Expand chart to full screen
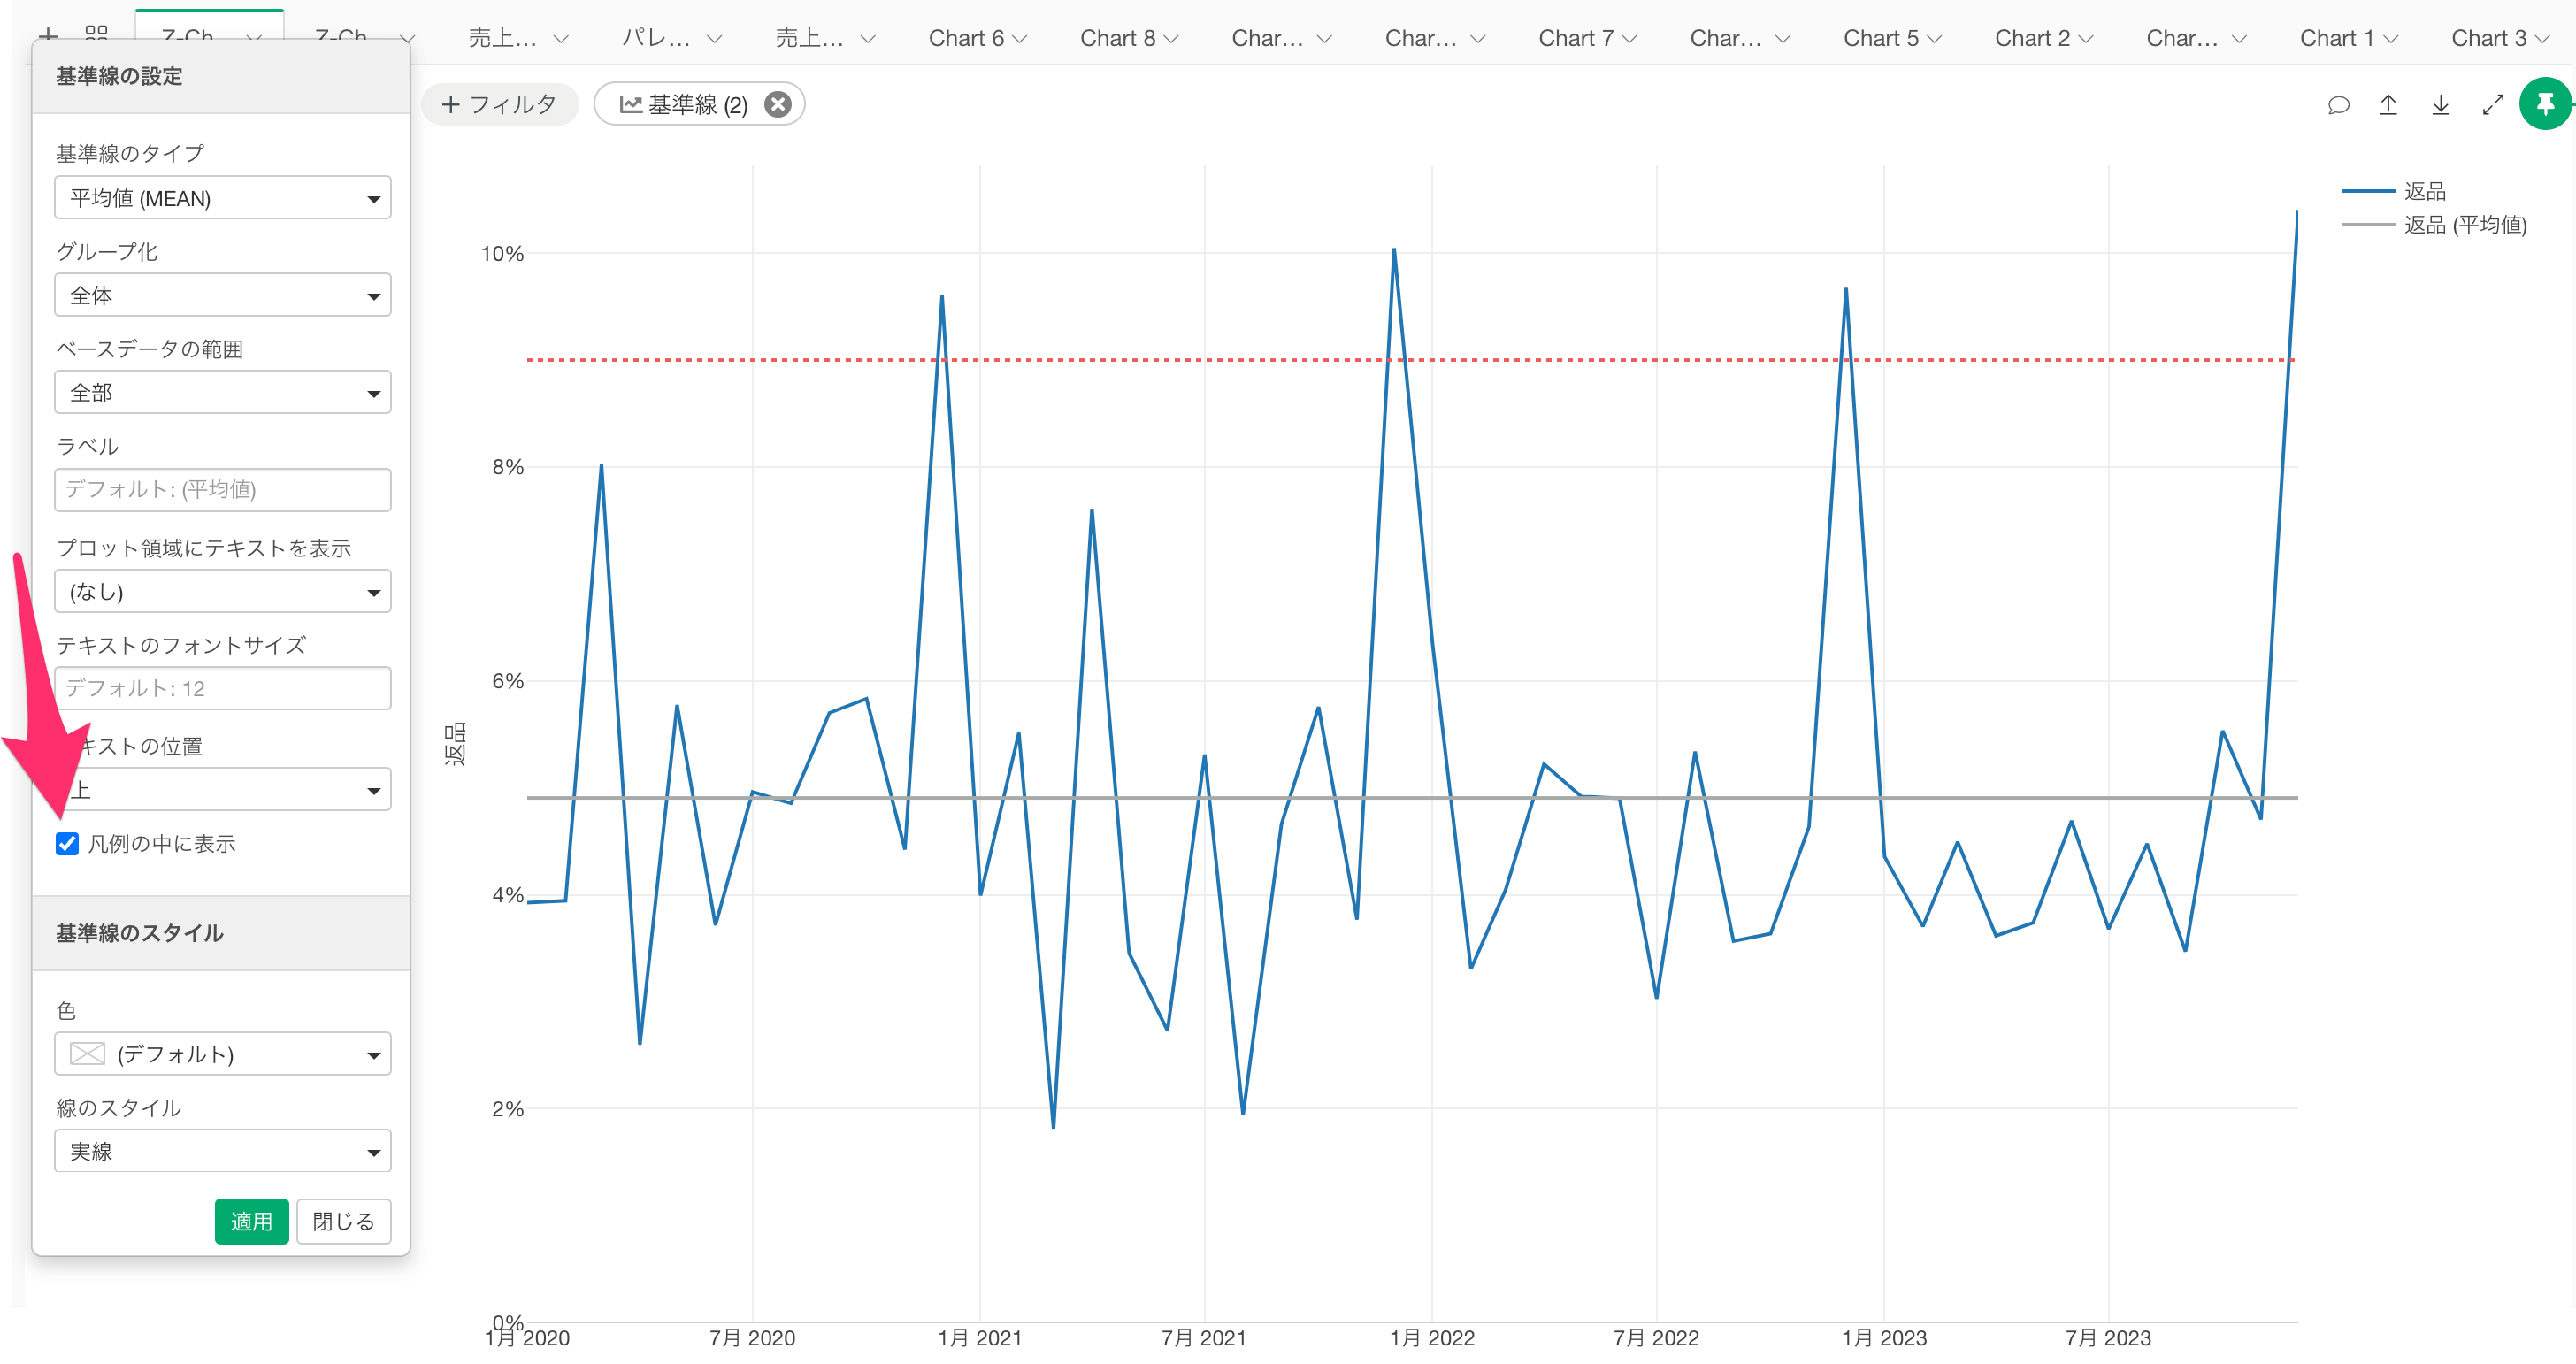 (x=2493, y=105)
